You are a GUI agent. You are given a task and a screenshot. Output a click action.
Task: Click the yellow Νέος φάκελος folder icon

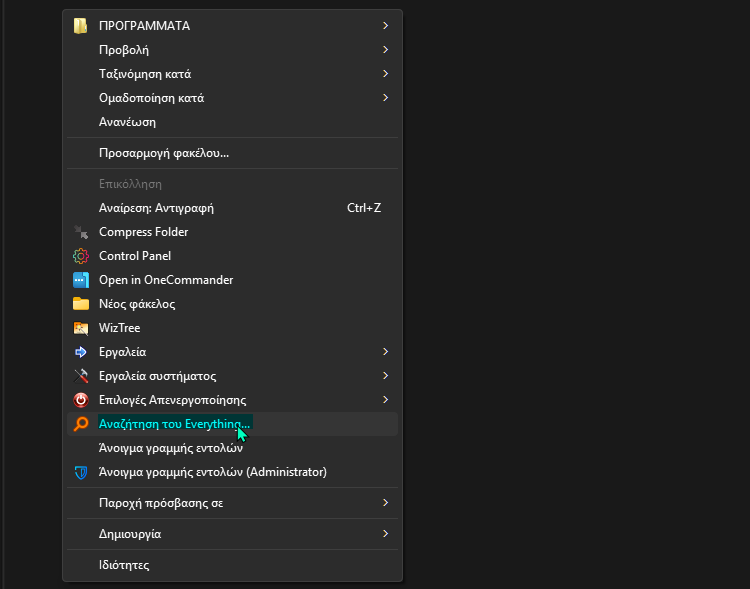(81, 304)
